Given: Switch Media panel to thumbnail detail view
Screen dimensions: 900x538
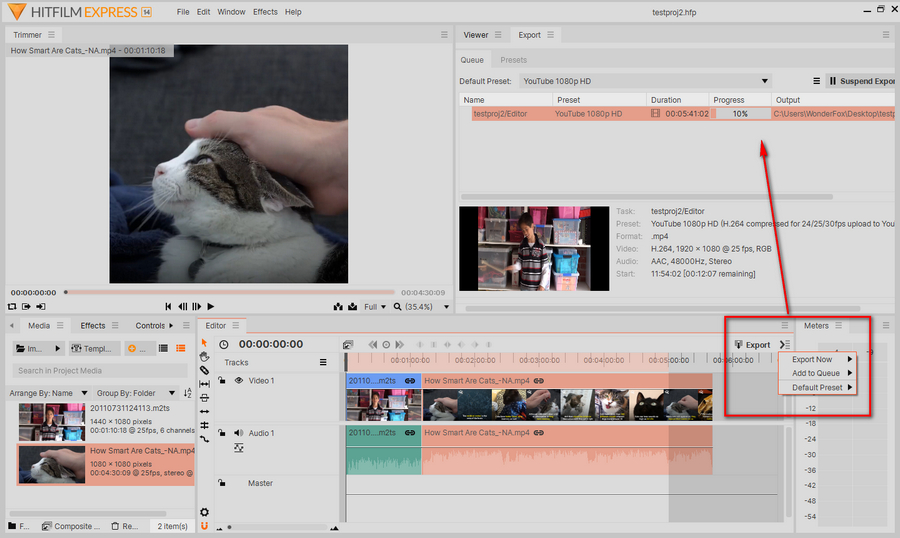Looking at the screenshot, I should pos(181,348).
